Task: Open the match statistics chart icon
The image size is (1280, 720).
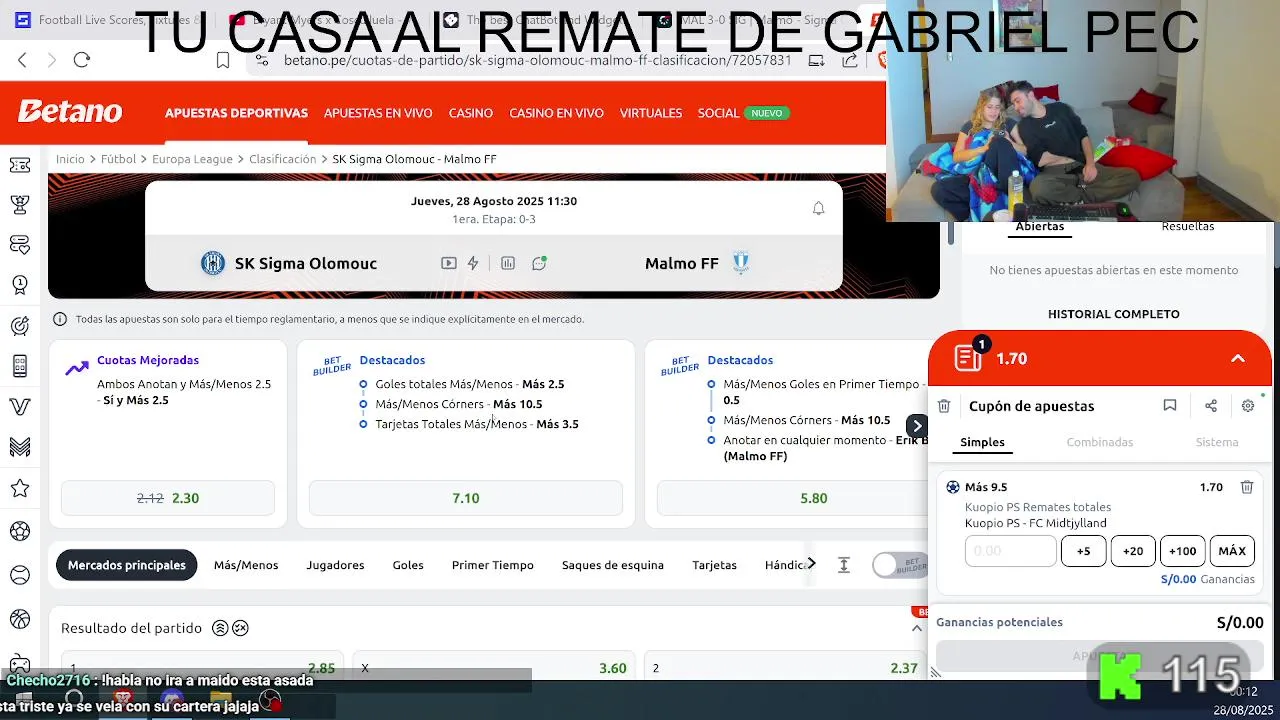Action: [508, 263]
